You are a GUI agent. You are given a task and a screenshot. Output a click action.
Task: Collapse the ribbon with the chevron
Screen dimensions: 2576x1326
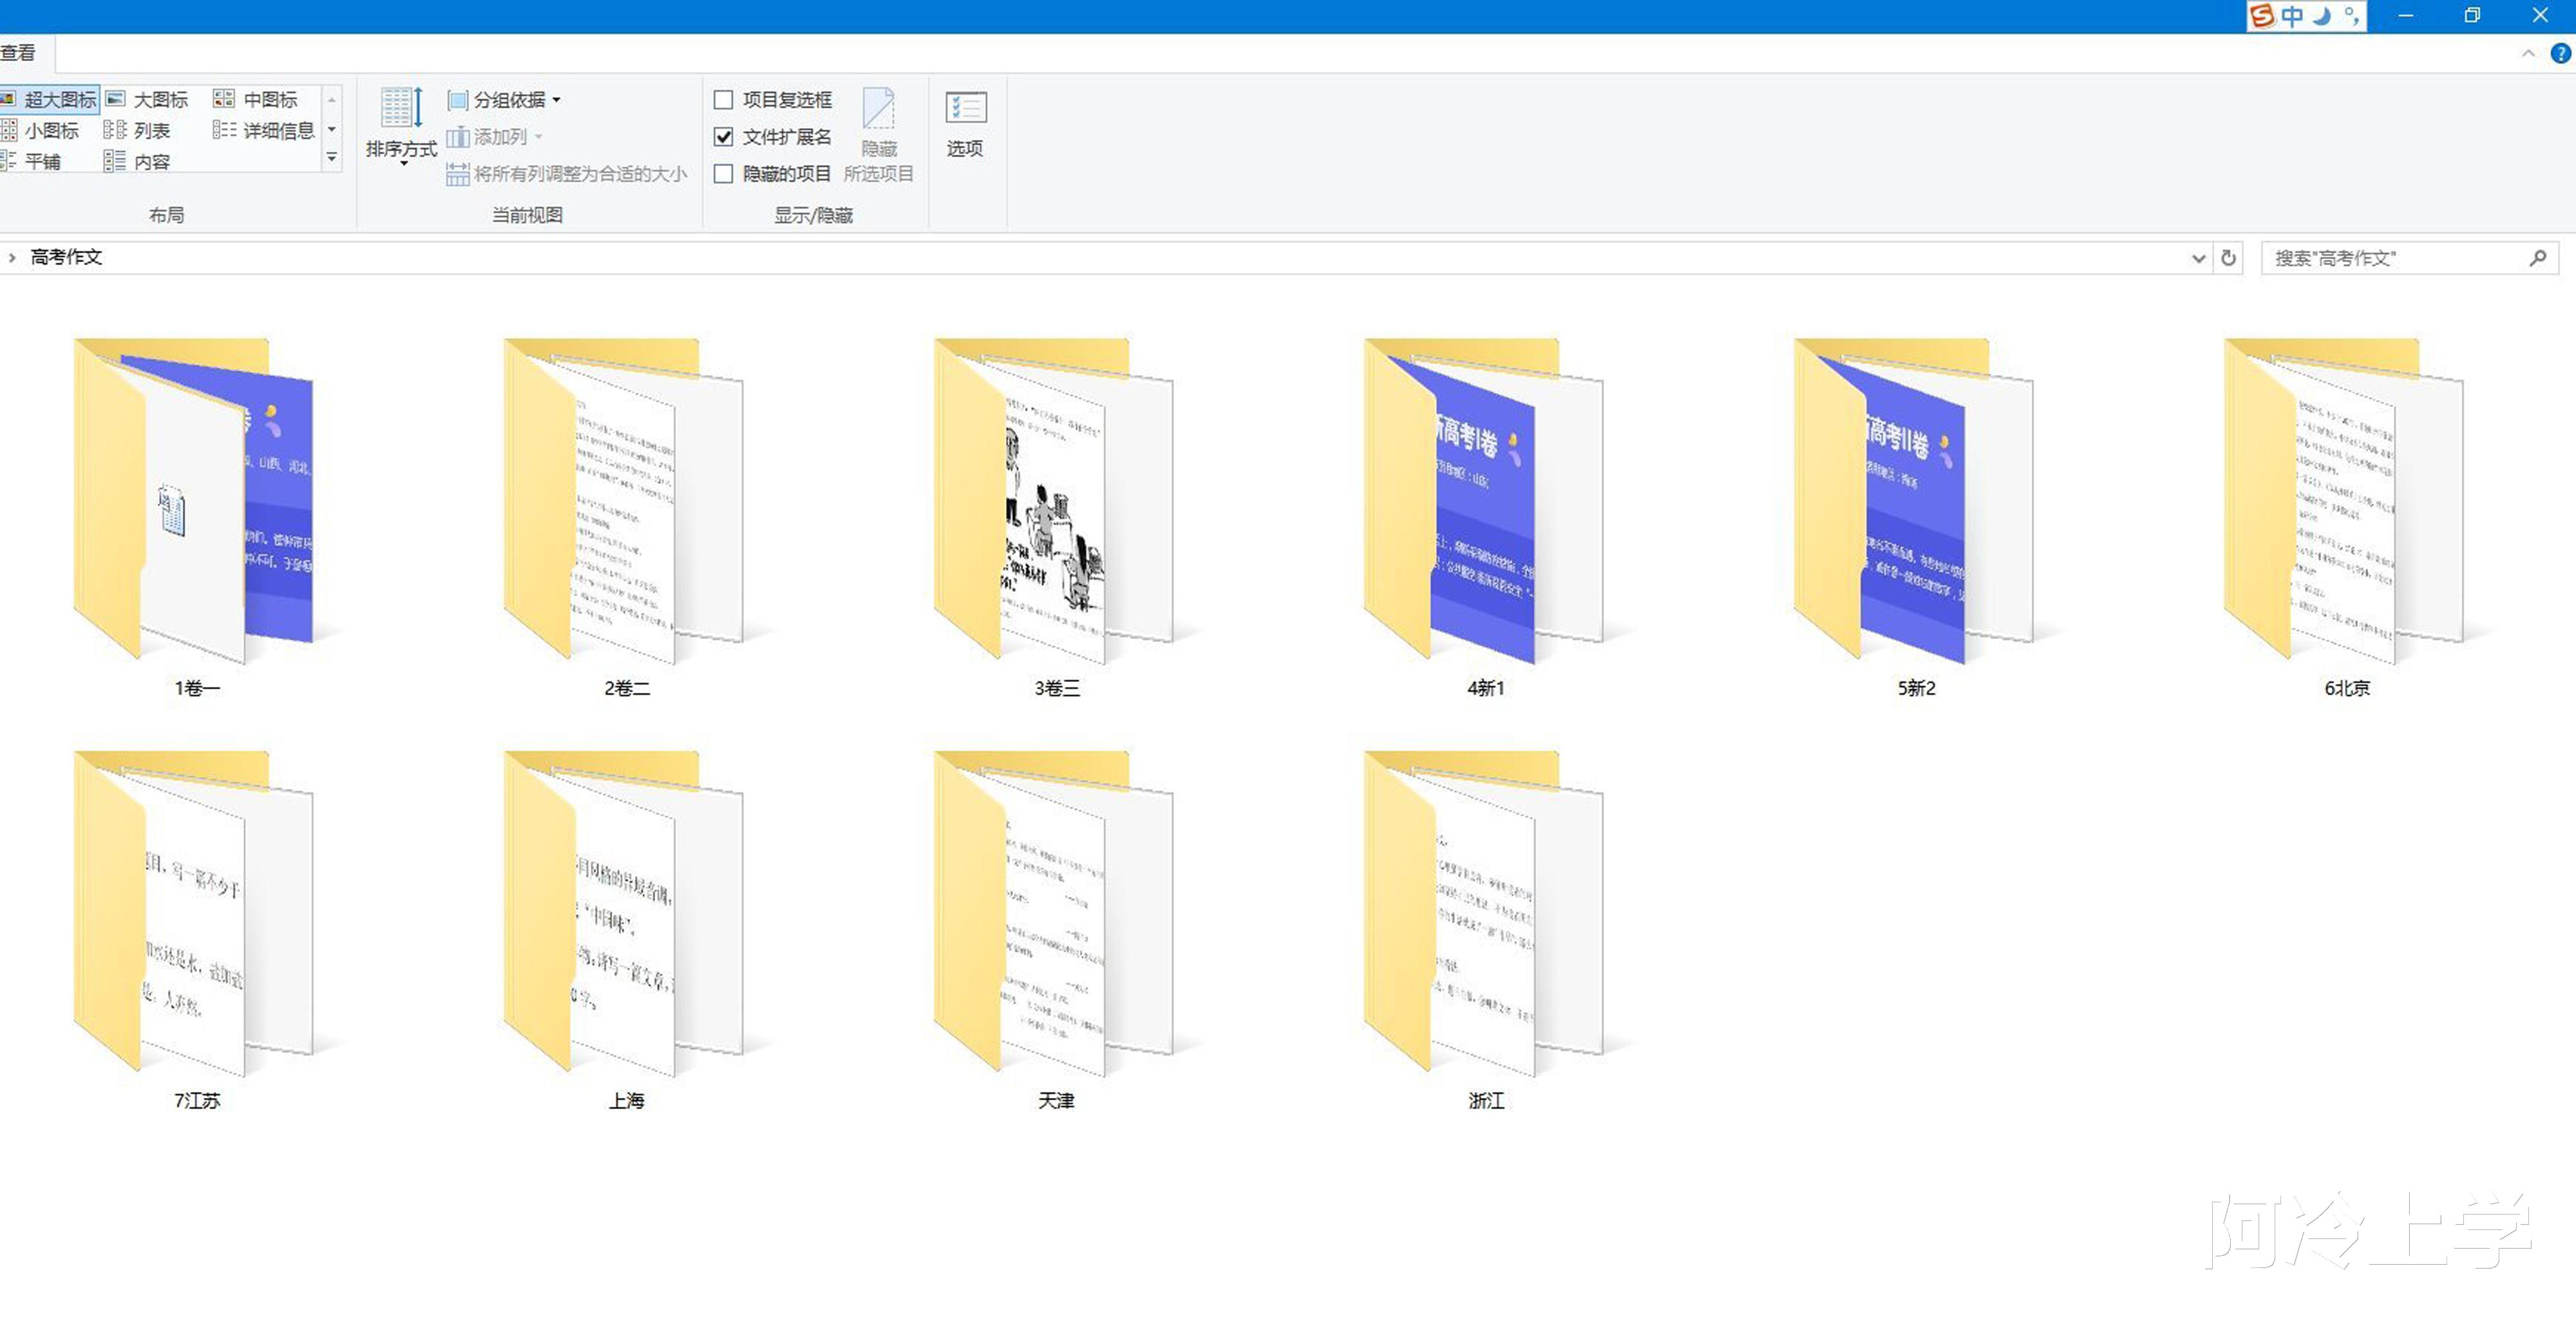2527,53
